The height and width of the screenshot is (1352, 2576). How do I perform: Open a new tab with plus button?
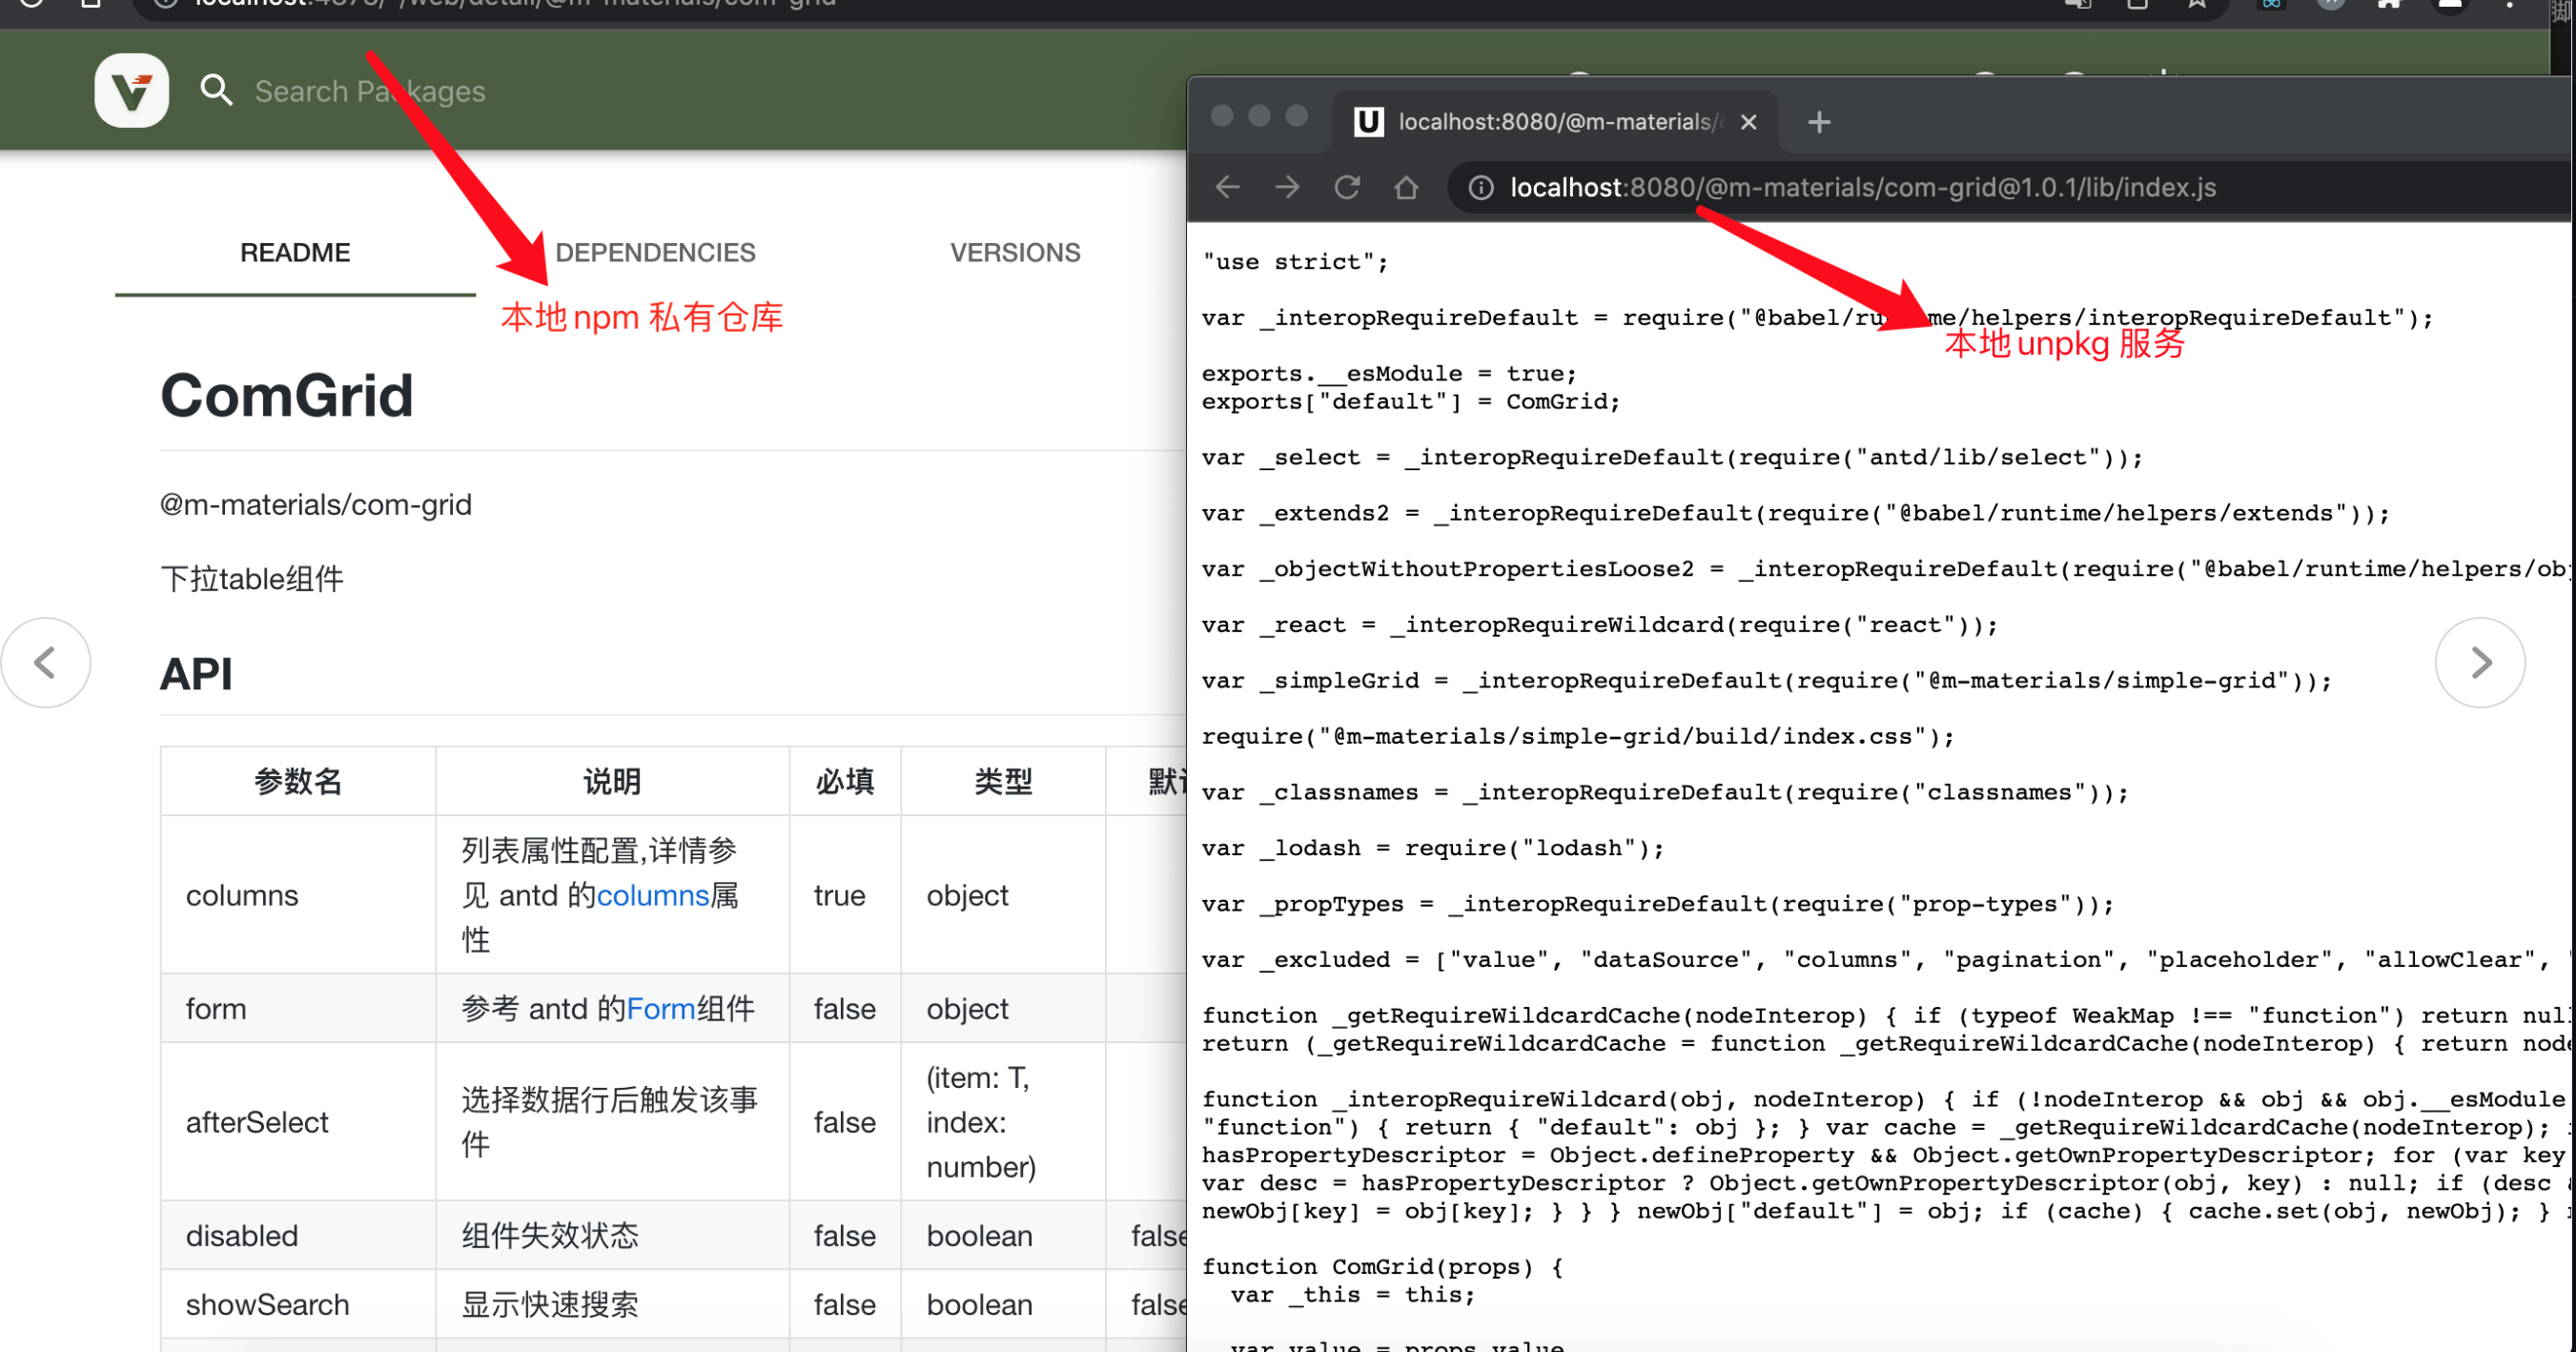tap(1819, 122)
